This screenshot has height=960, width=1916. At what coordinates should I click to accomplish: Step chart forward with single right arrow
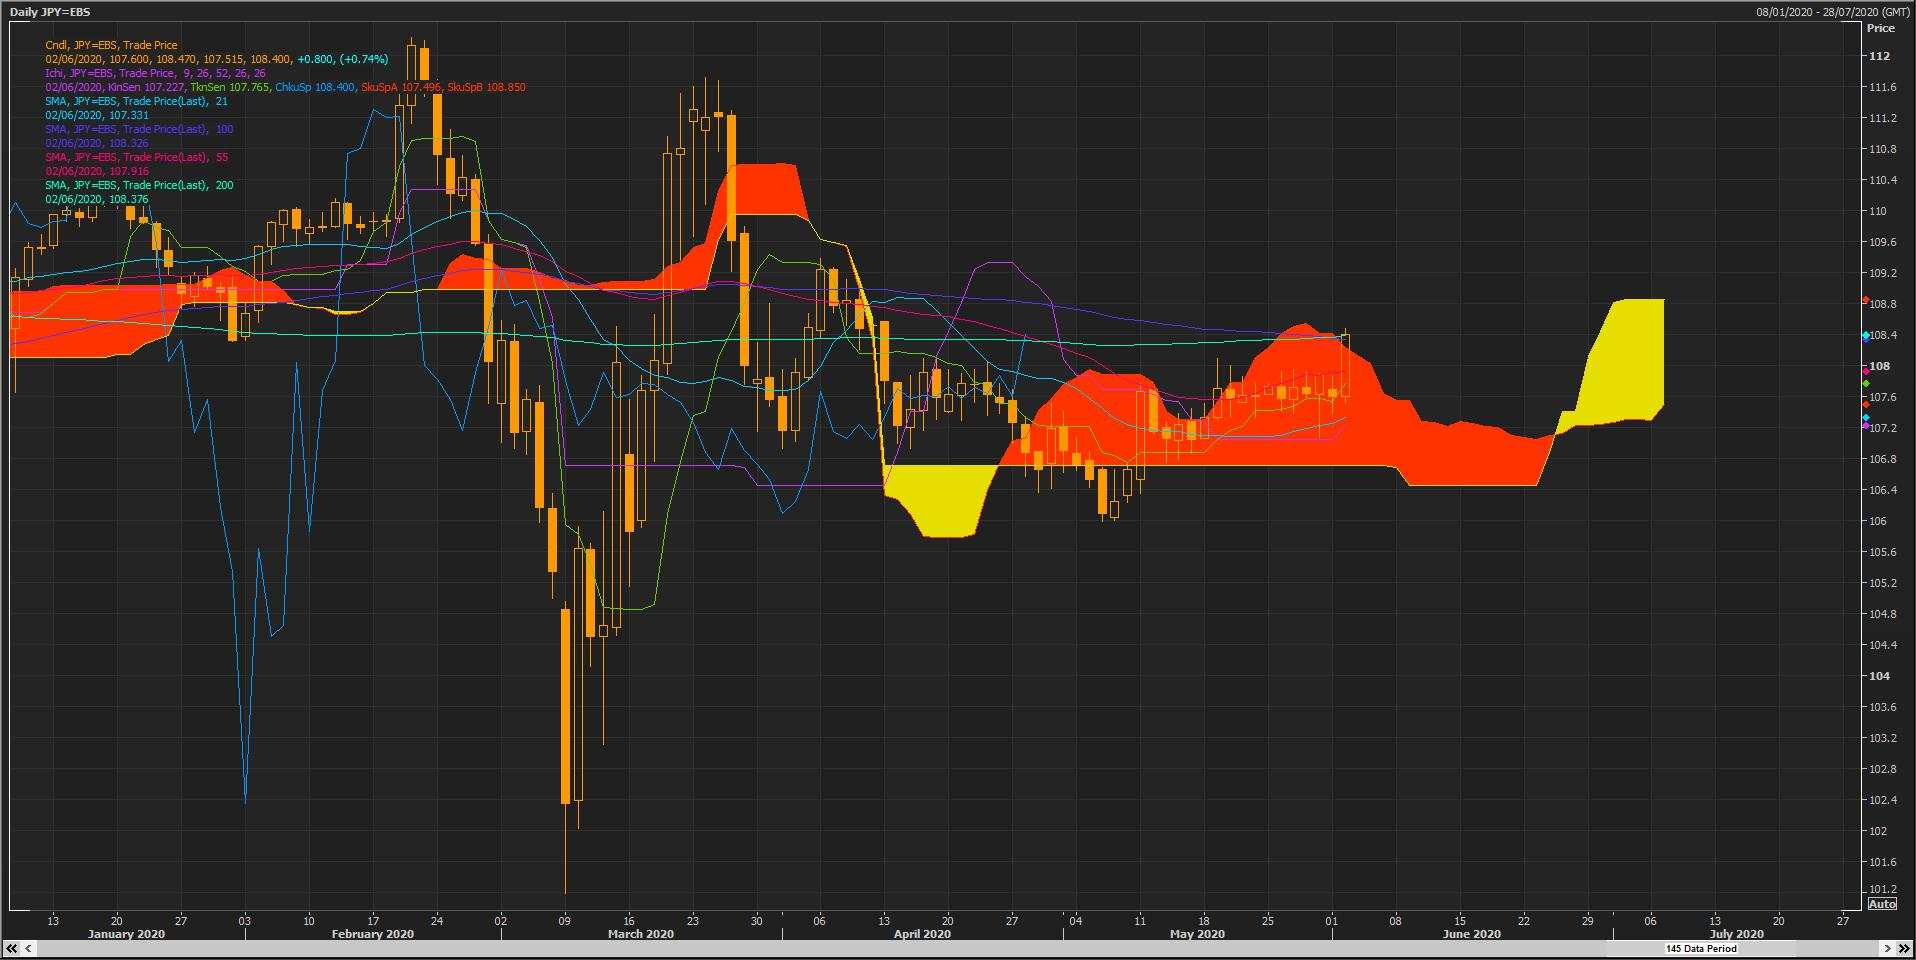tap(1887, 948)
